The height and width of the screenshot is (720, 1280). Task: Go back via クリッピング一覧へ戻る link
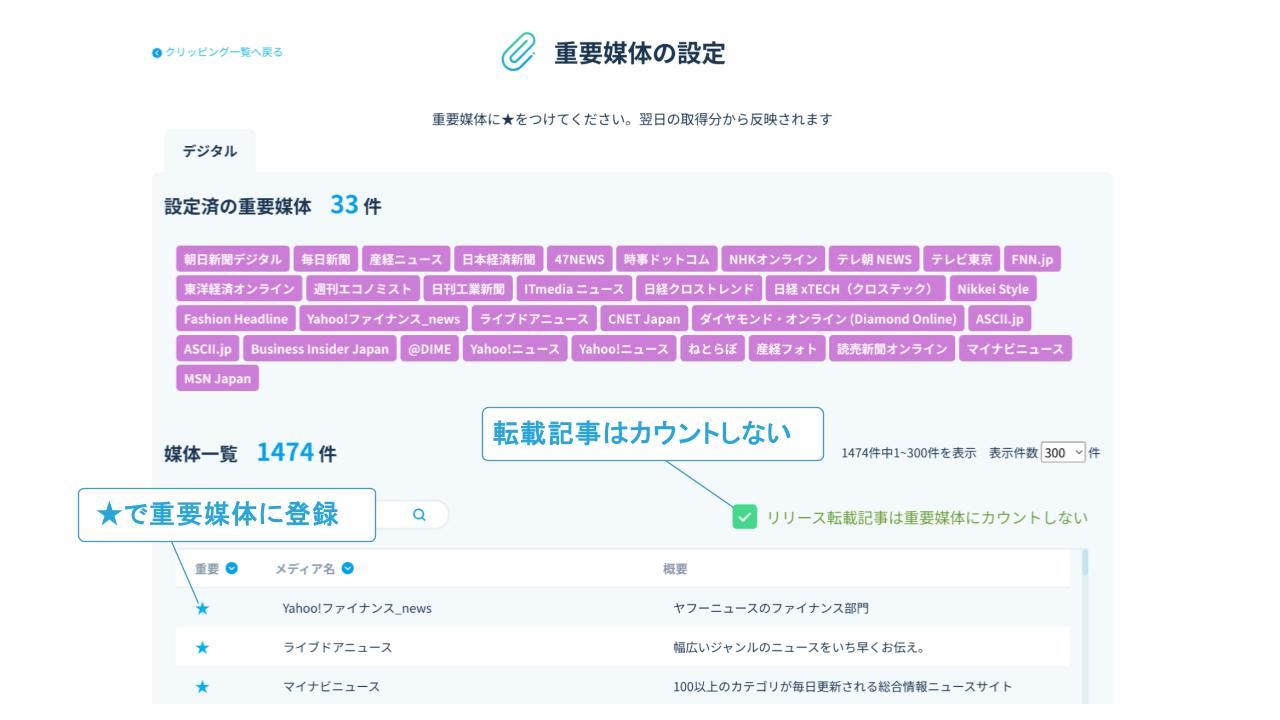[x=224, y=52]
